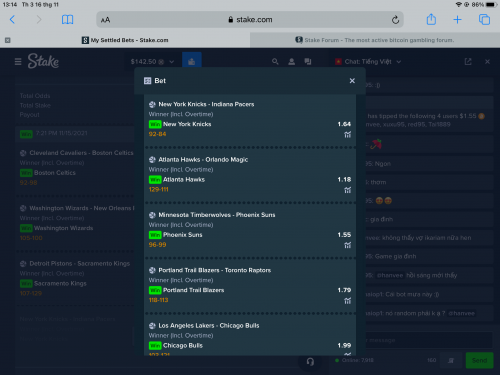
Task: Close the My Settled Bets tab
Action: click(8, 40)
